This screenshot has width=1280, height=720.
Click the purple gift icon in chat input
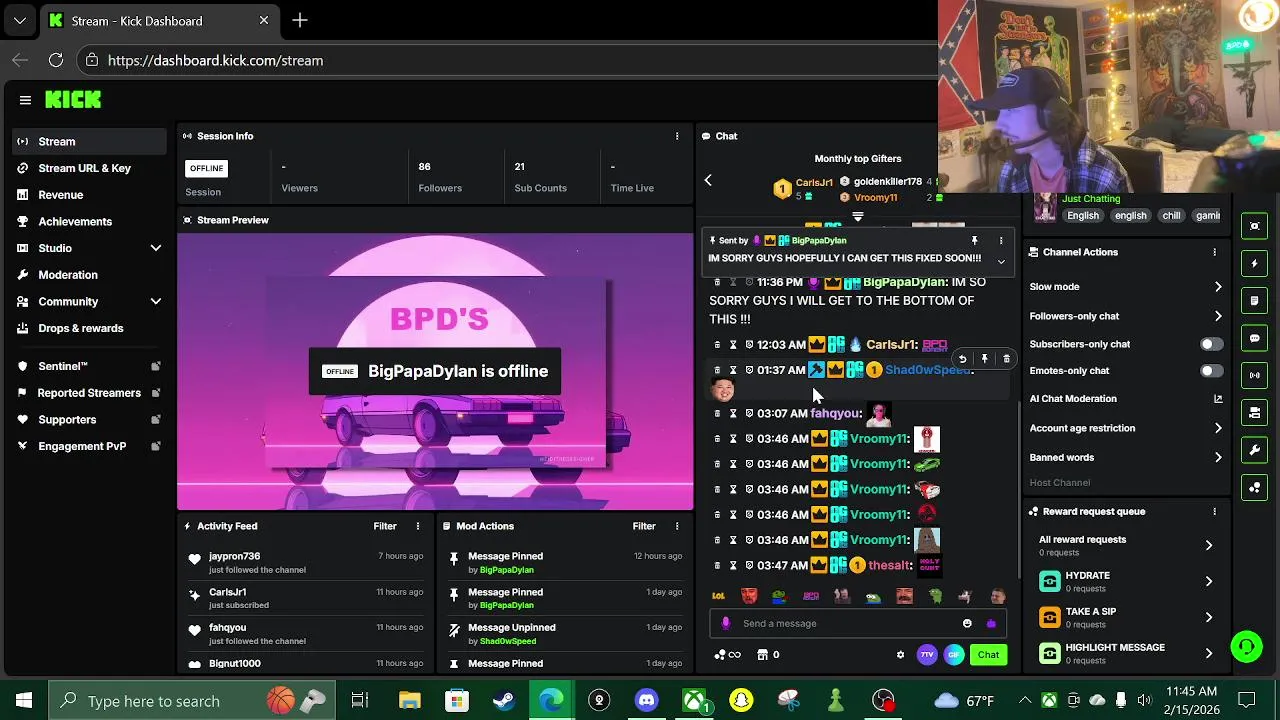(991, 624)
